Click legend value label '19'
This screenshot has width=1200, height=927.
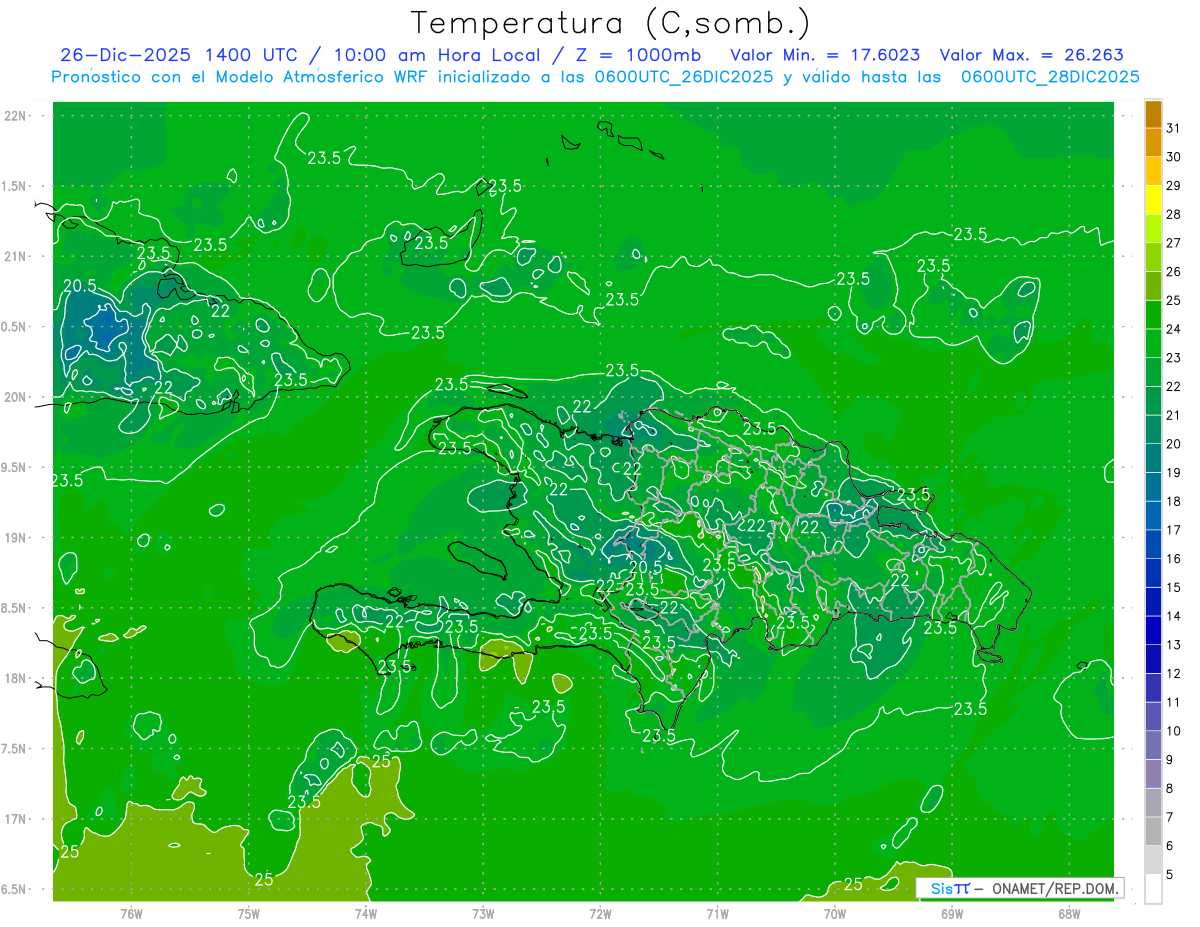coord(1174,473)
